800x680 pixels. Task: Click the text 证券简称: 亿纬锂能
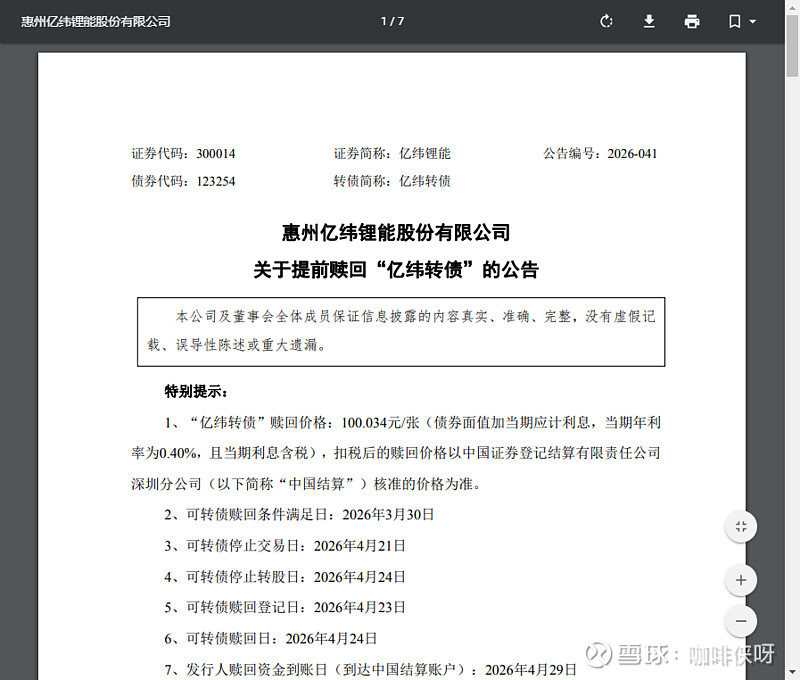point(392,154)
